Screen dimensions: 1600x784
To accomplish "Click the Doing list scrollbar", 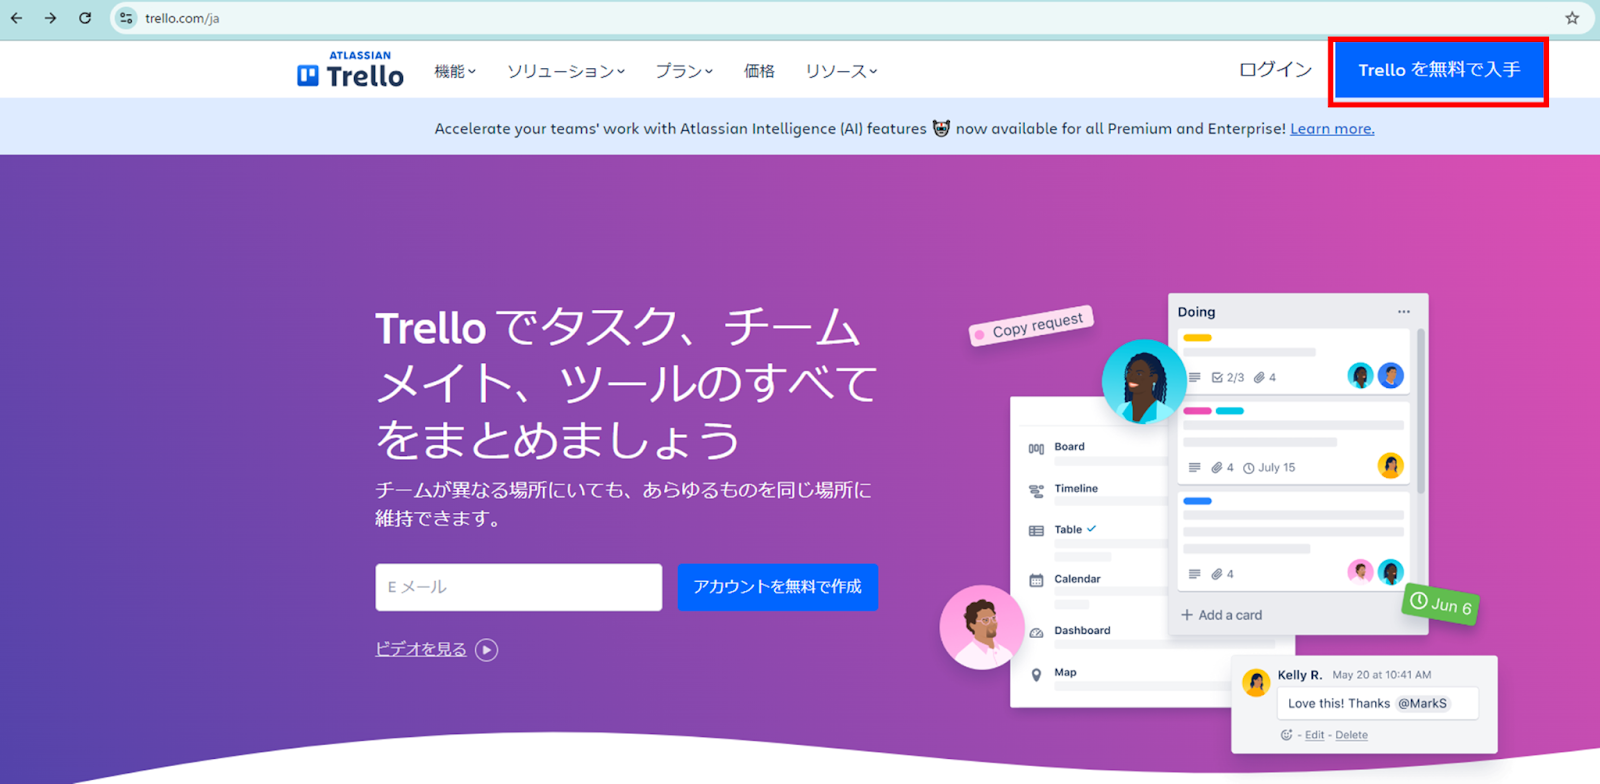I will pyautogui.click(x=1421, y=410).
